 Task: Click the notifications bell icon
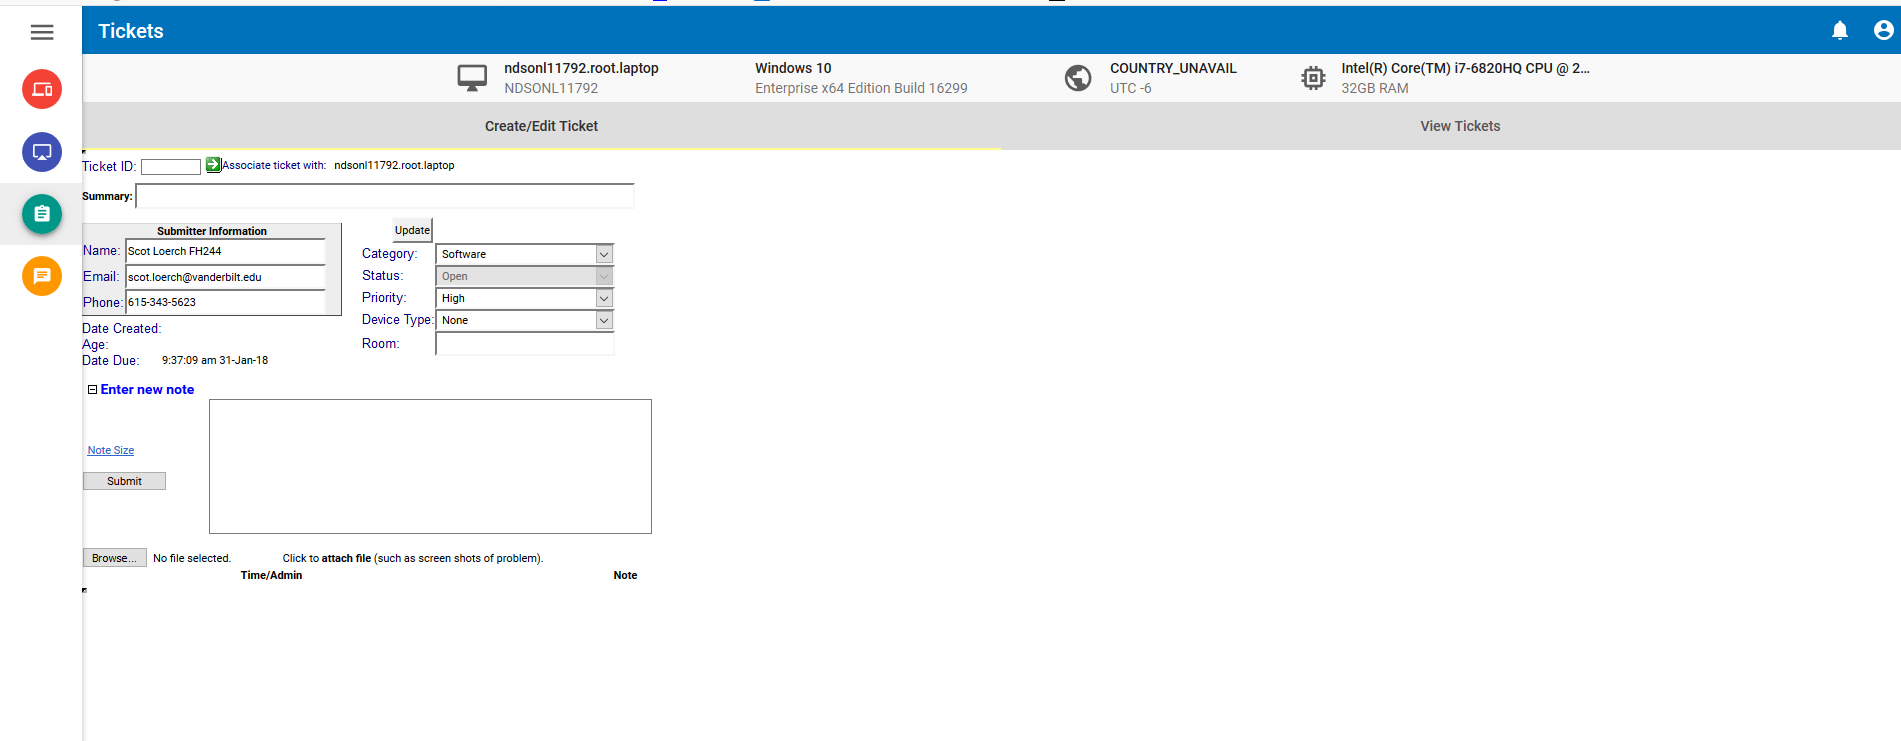tap(1839, 31)
